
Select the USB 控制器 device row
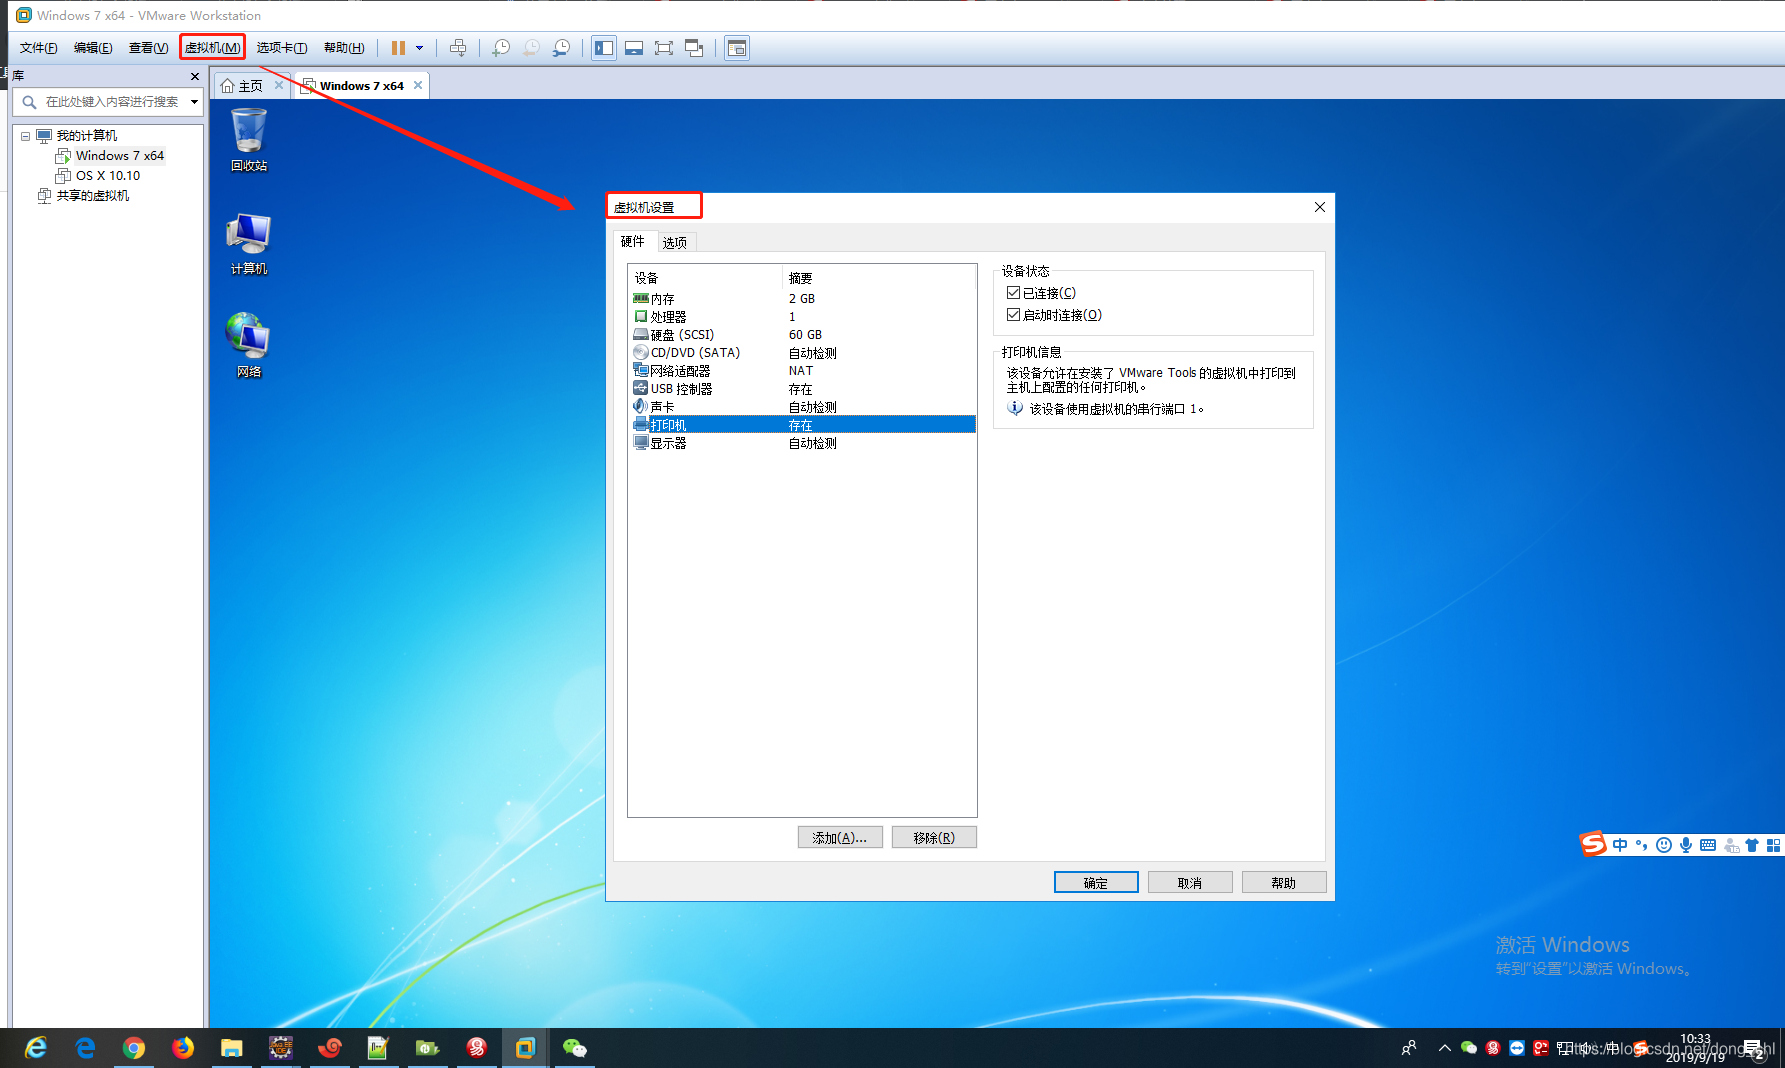(x=803, y=389)
